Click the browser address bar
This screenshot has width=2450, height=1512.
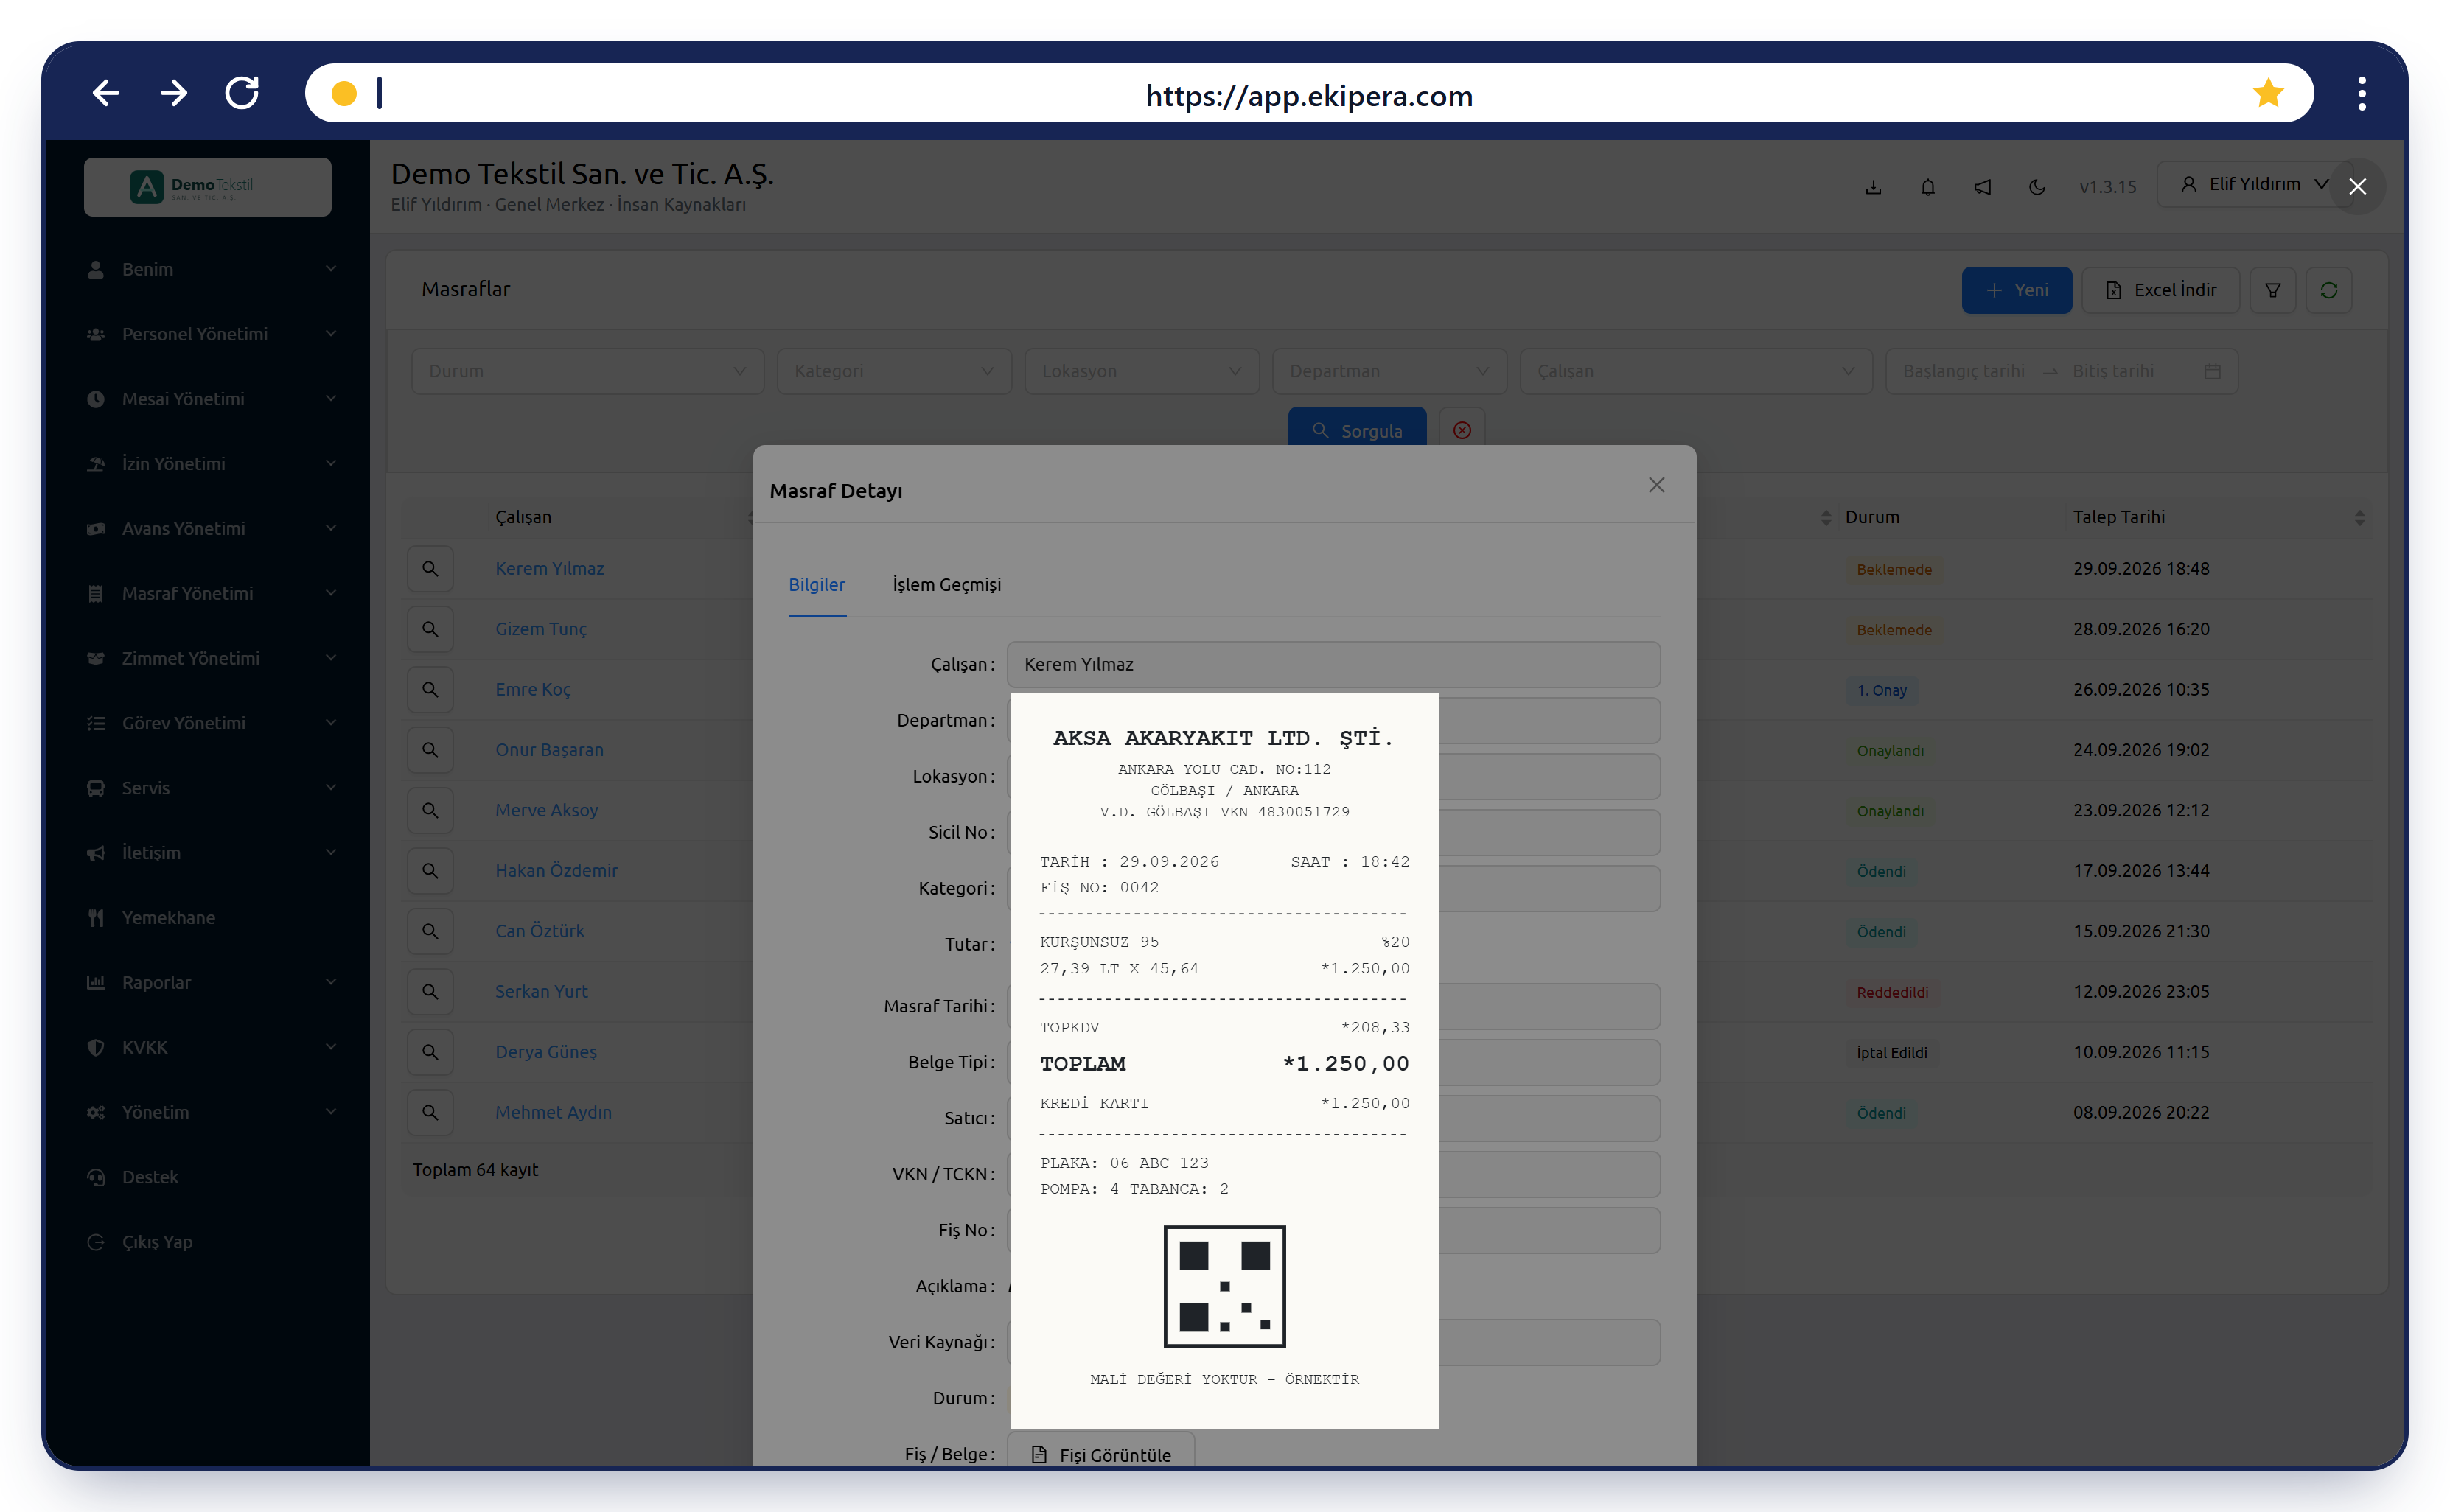point(1309,94)
